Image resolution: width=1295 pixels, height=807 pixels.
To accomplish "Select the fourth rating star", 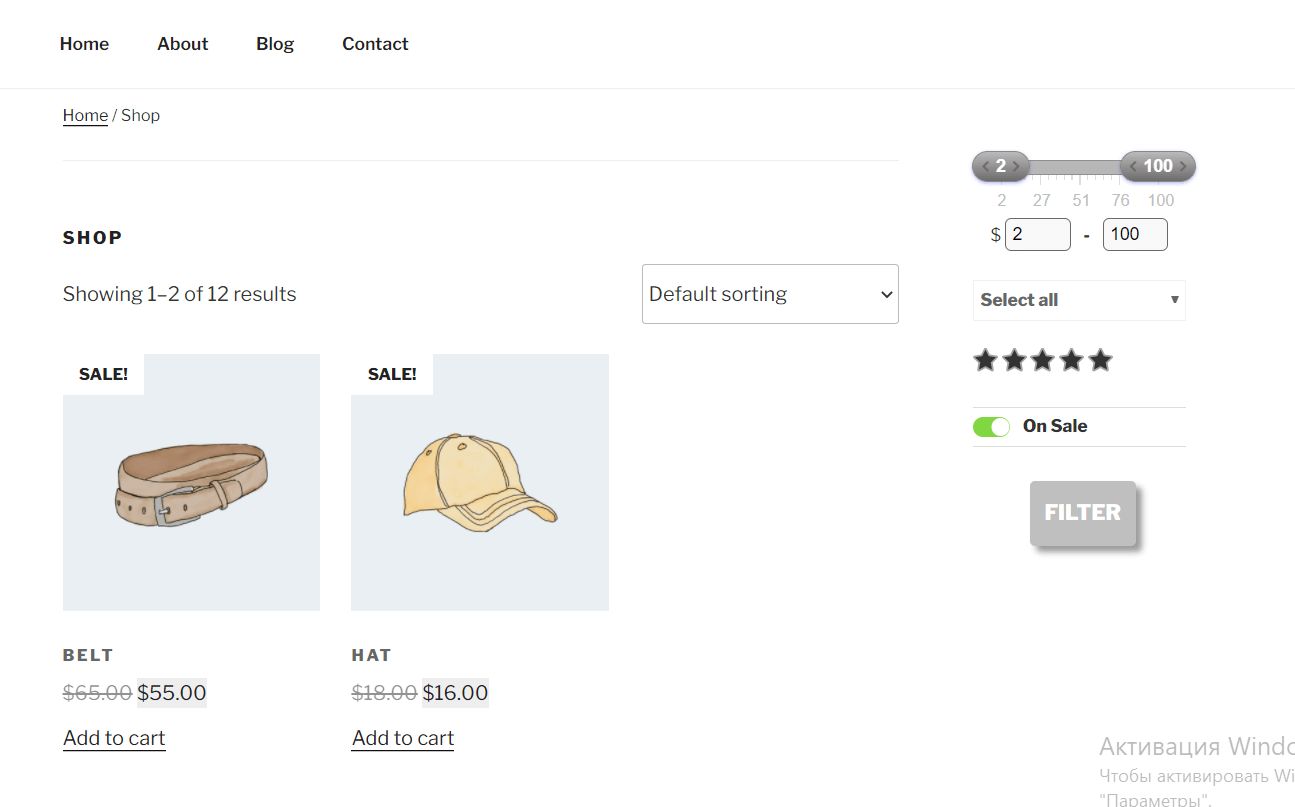I will [1072, 360].
